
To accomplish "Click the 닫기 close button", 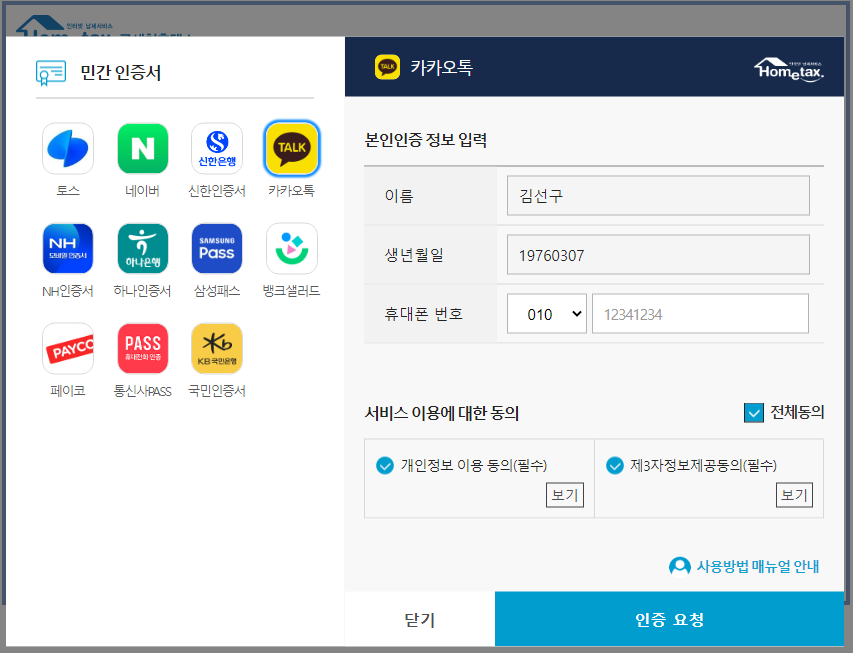I will (x=420, y=619).
